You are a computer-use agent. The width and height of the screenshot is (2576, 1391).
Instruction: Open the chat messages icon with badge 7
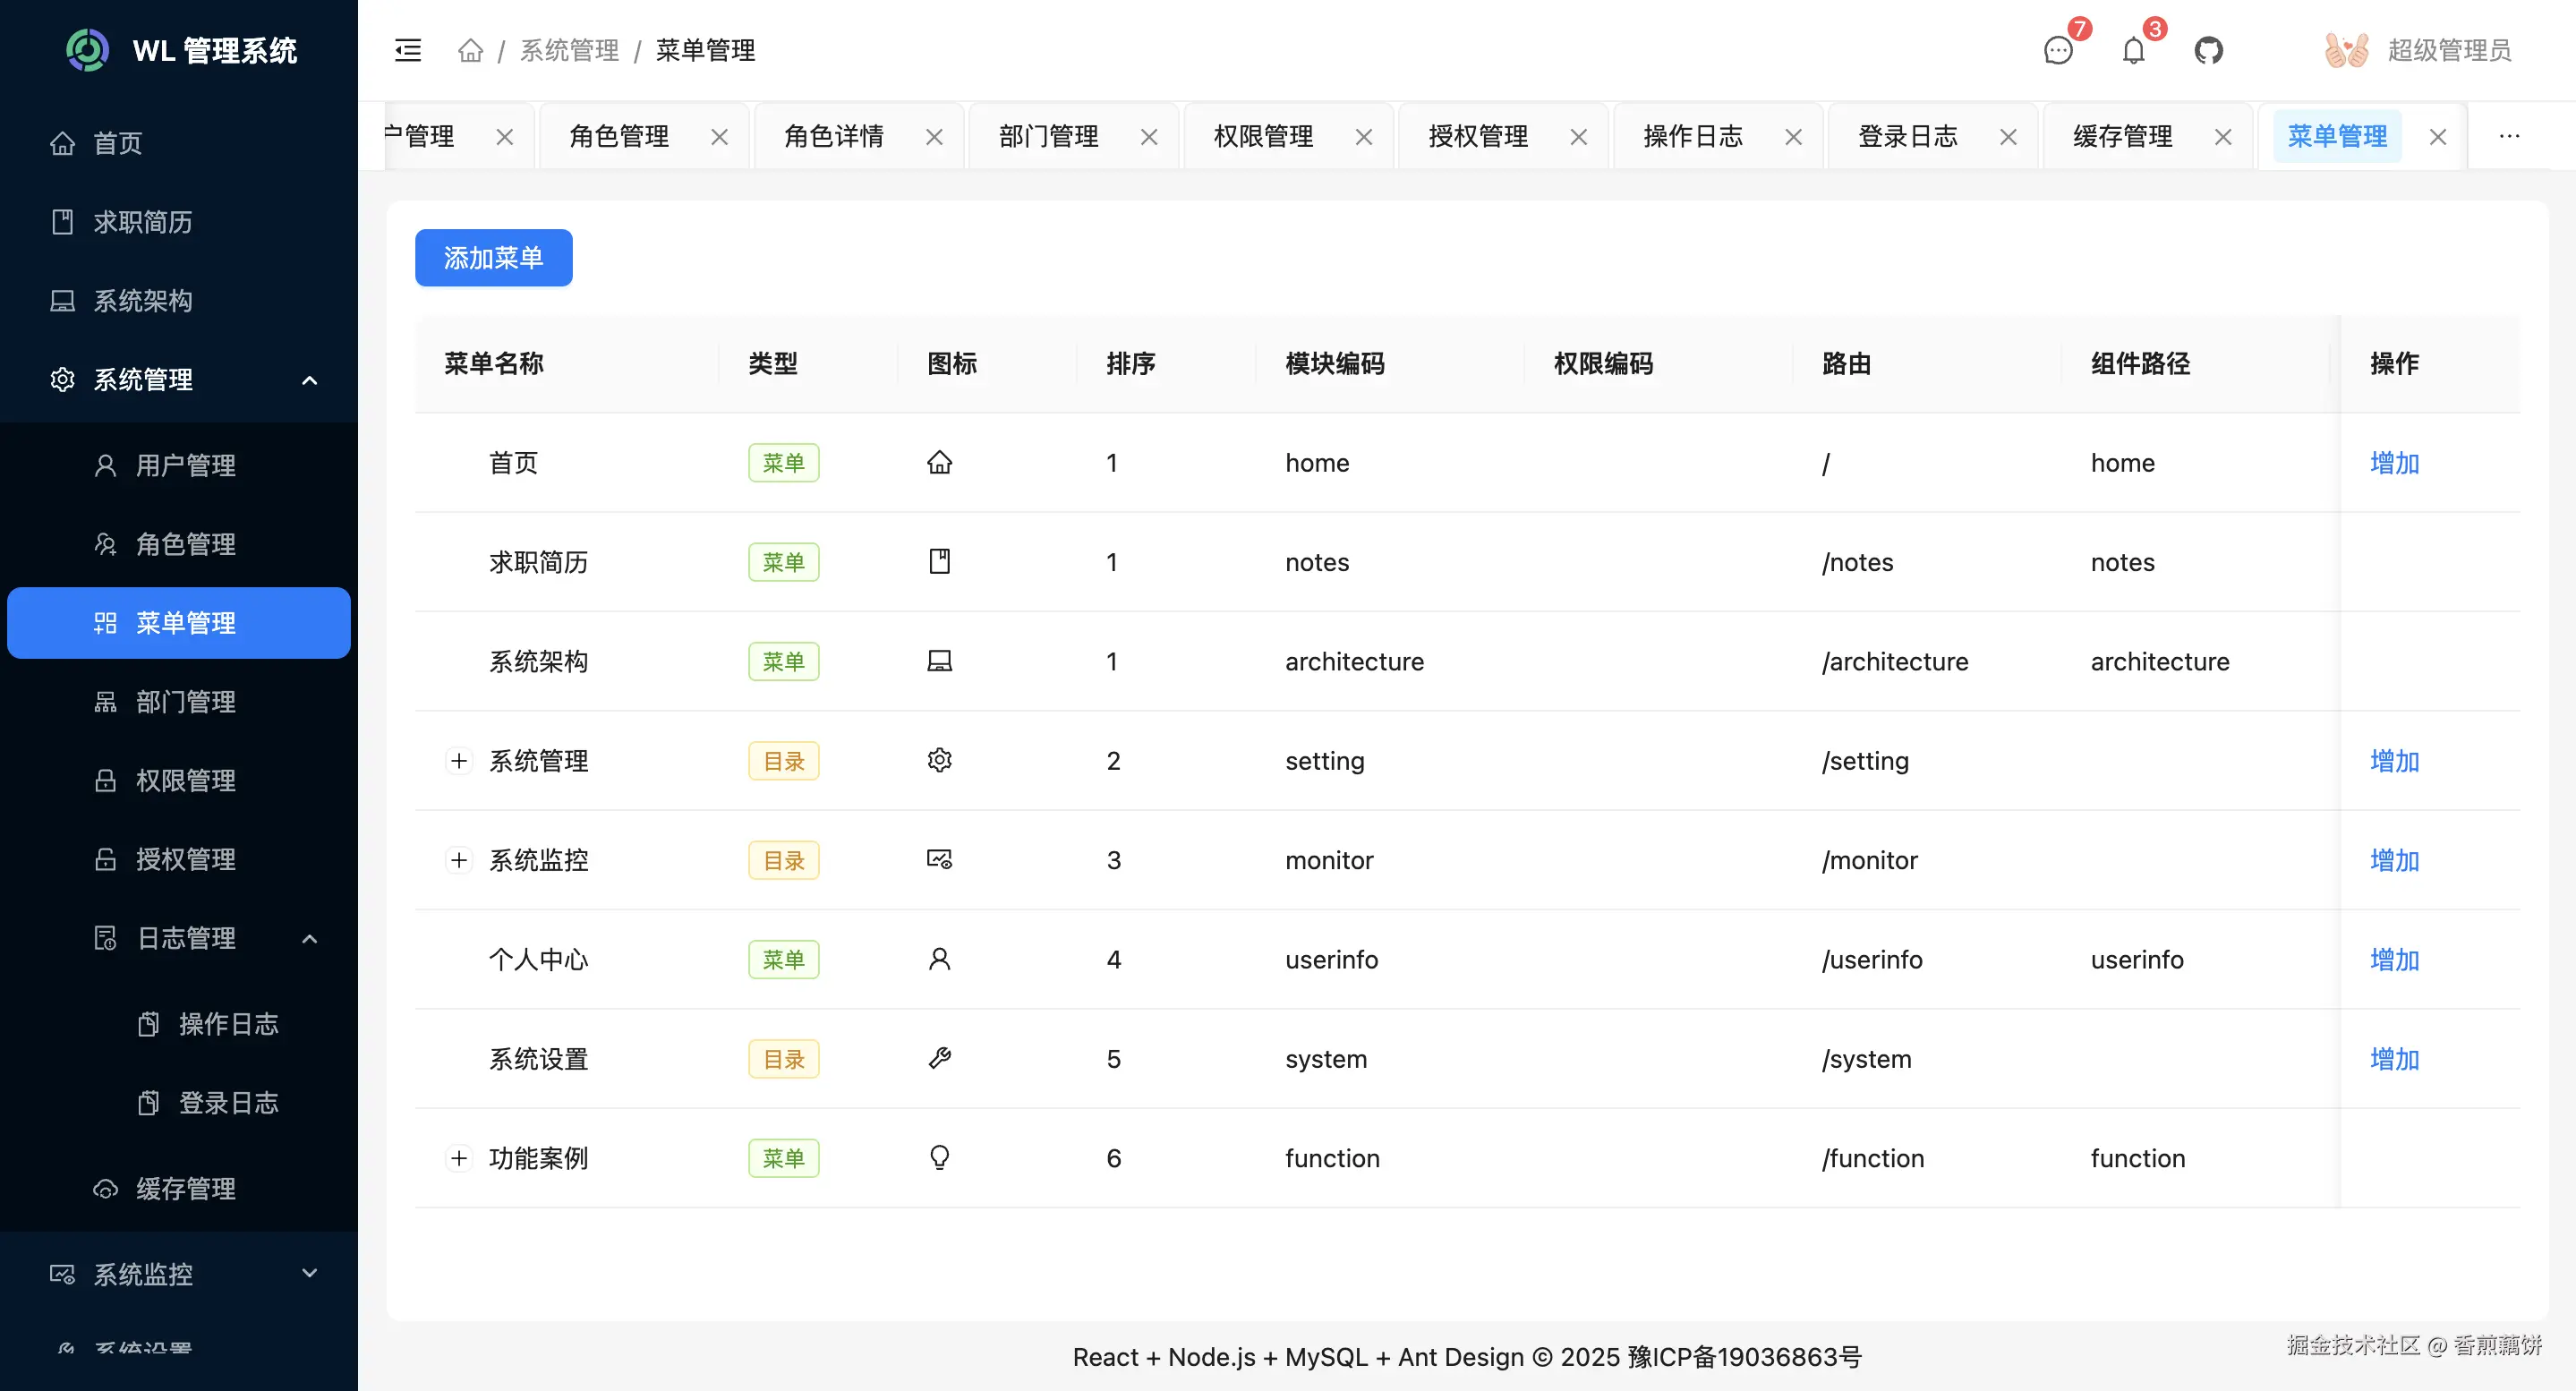(x=2058, y=50)
